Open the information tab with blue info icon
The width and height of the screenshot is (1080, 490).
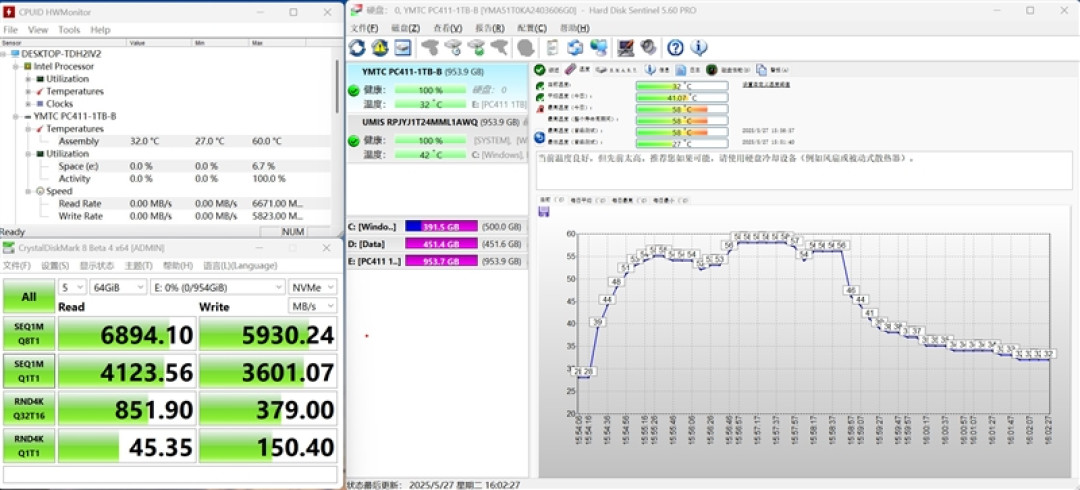pyautogui.click(x=657, y=70)
